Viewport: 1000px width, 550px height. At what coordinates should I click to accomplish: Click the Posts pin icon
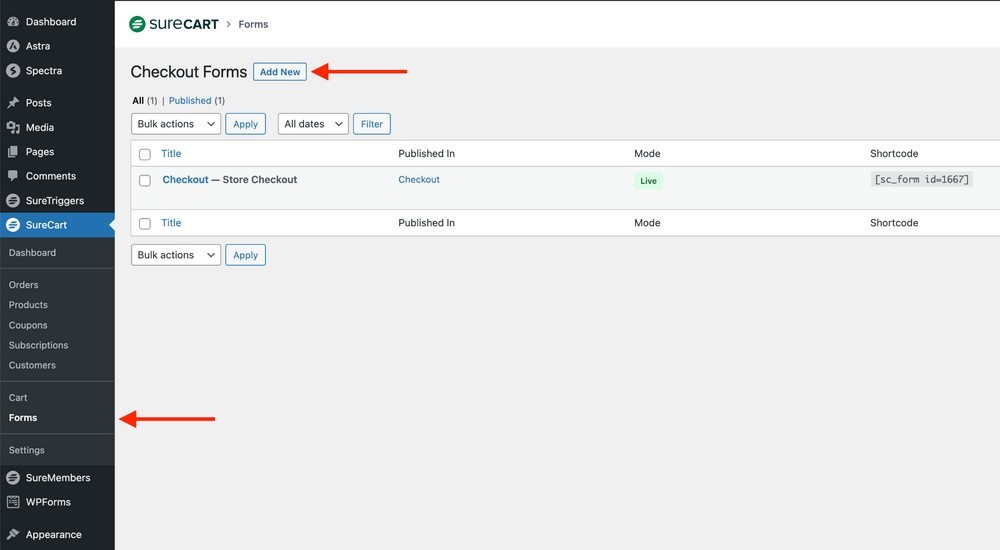tap(13, 103)
